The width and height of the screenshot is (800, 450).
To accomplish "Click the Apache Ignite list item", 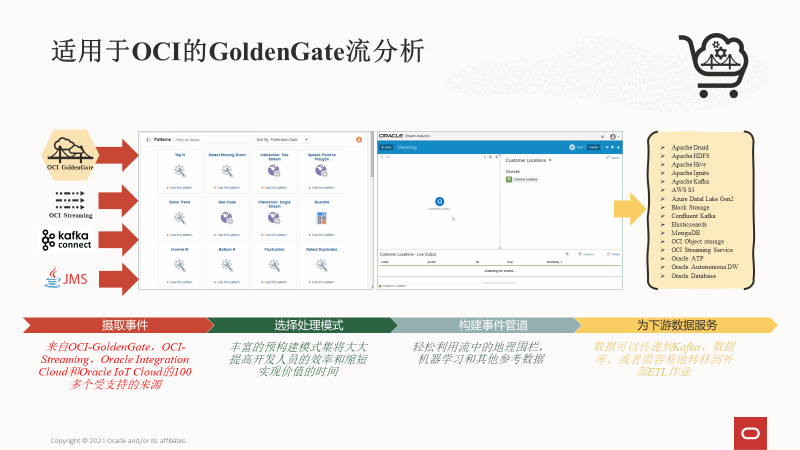I will pyautogui.click(x=690, y=173).
